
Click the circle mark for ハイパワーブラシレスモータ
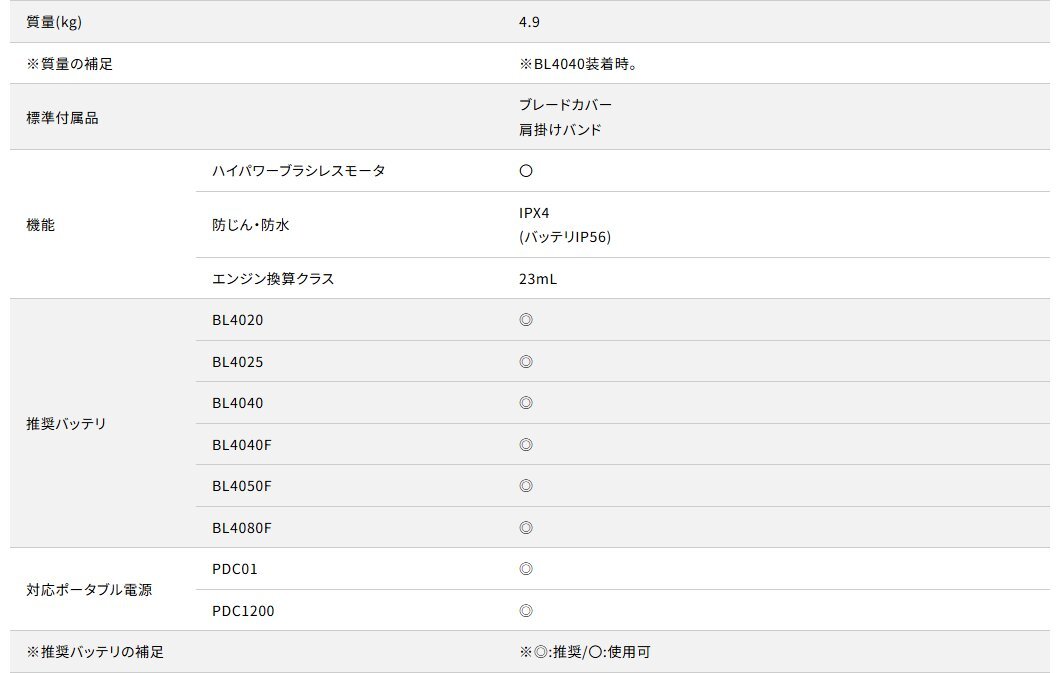(526, 171)
